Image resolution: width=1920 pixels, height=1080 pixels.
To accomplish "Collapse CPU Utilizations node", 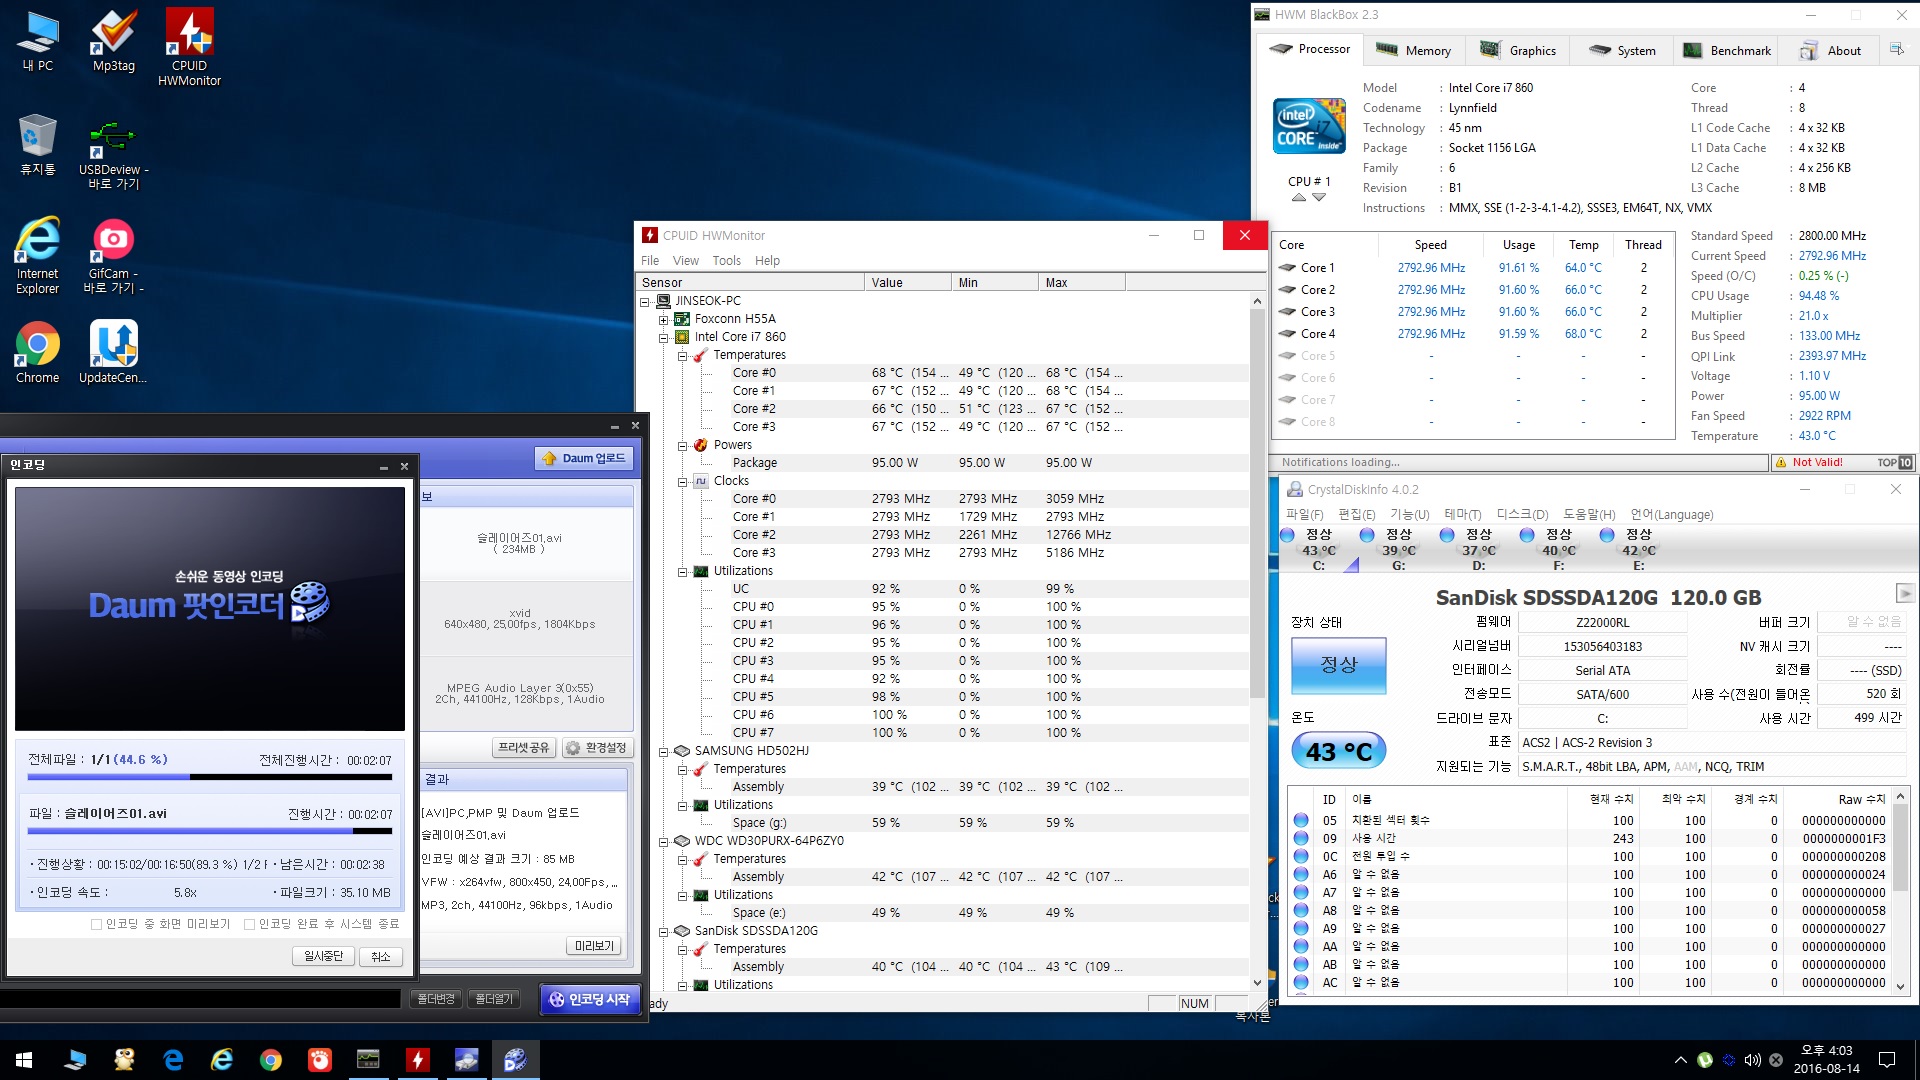I will [x=682, y=571].
